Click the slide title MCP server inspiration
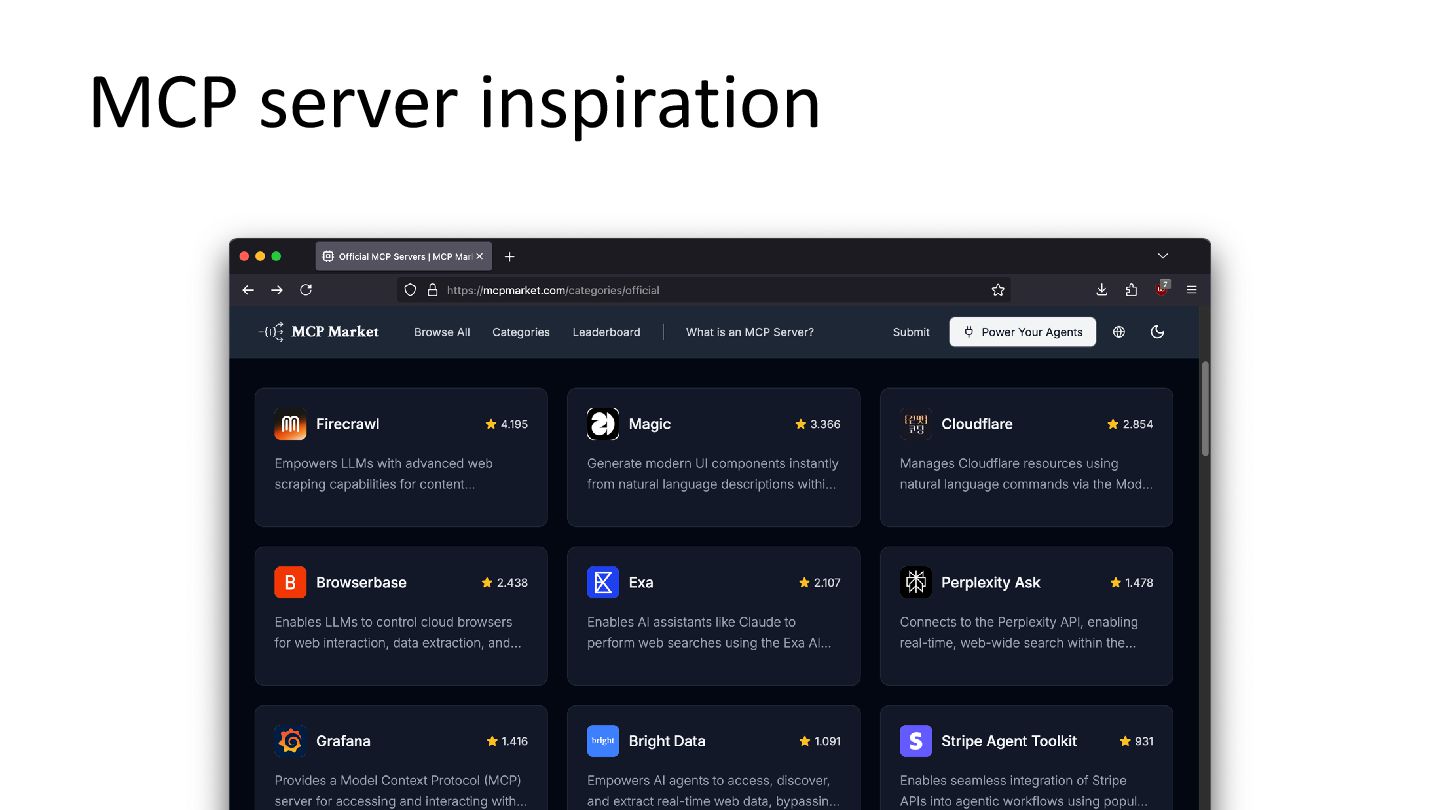Image resolution: width=1440 pixels, height=810 pixels. (x=455, y=102)
